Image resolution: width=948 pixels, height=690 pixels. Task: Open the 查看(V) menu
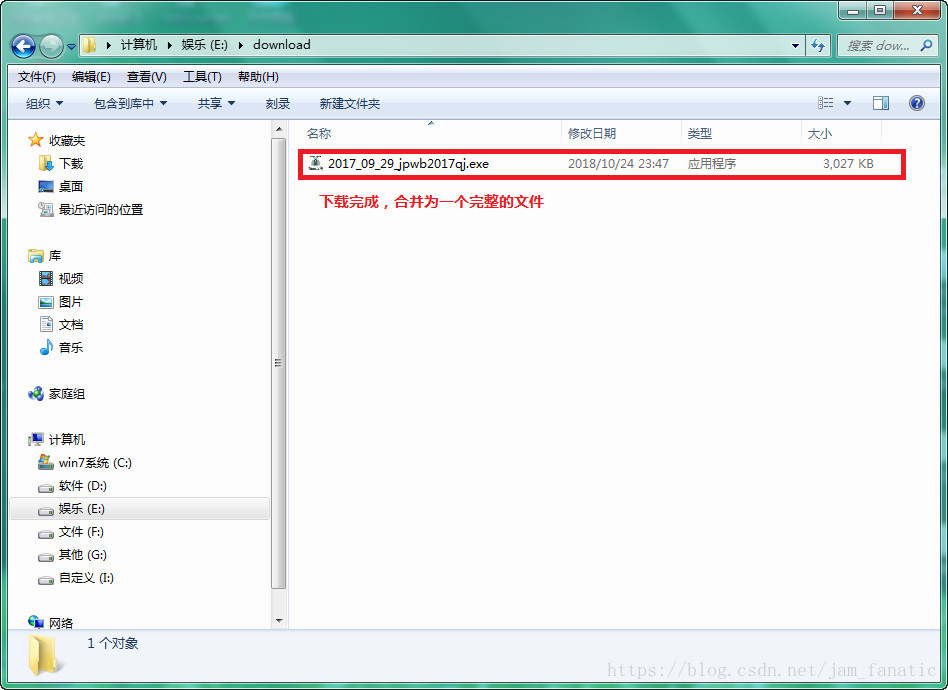click(x=147, y=77)
